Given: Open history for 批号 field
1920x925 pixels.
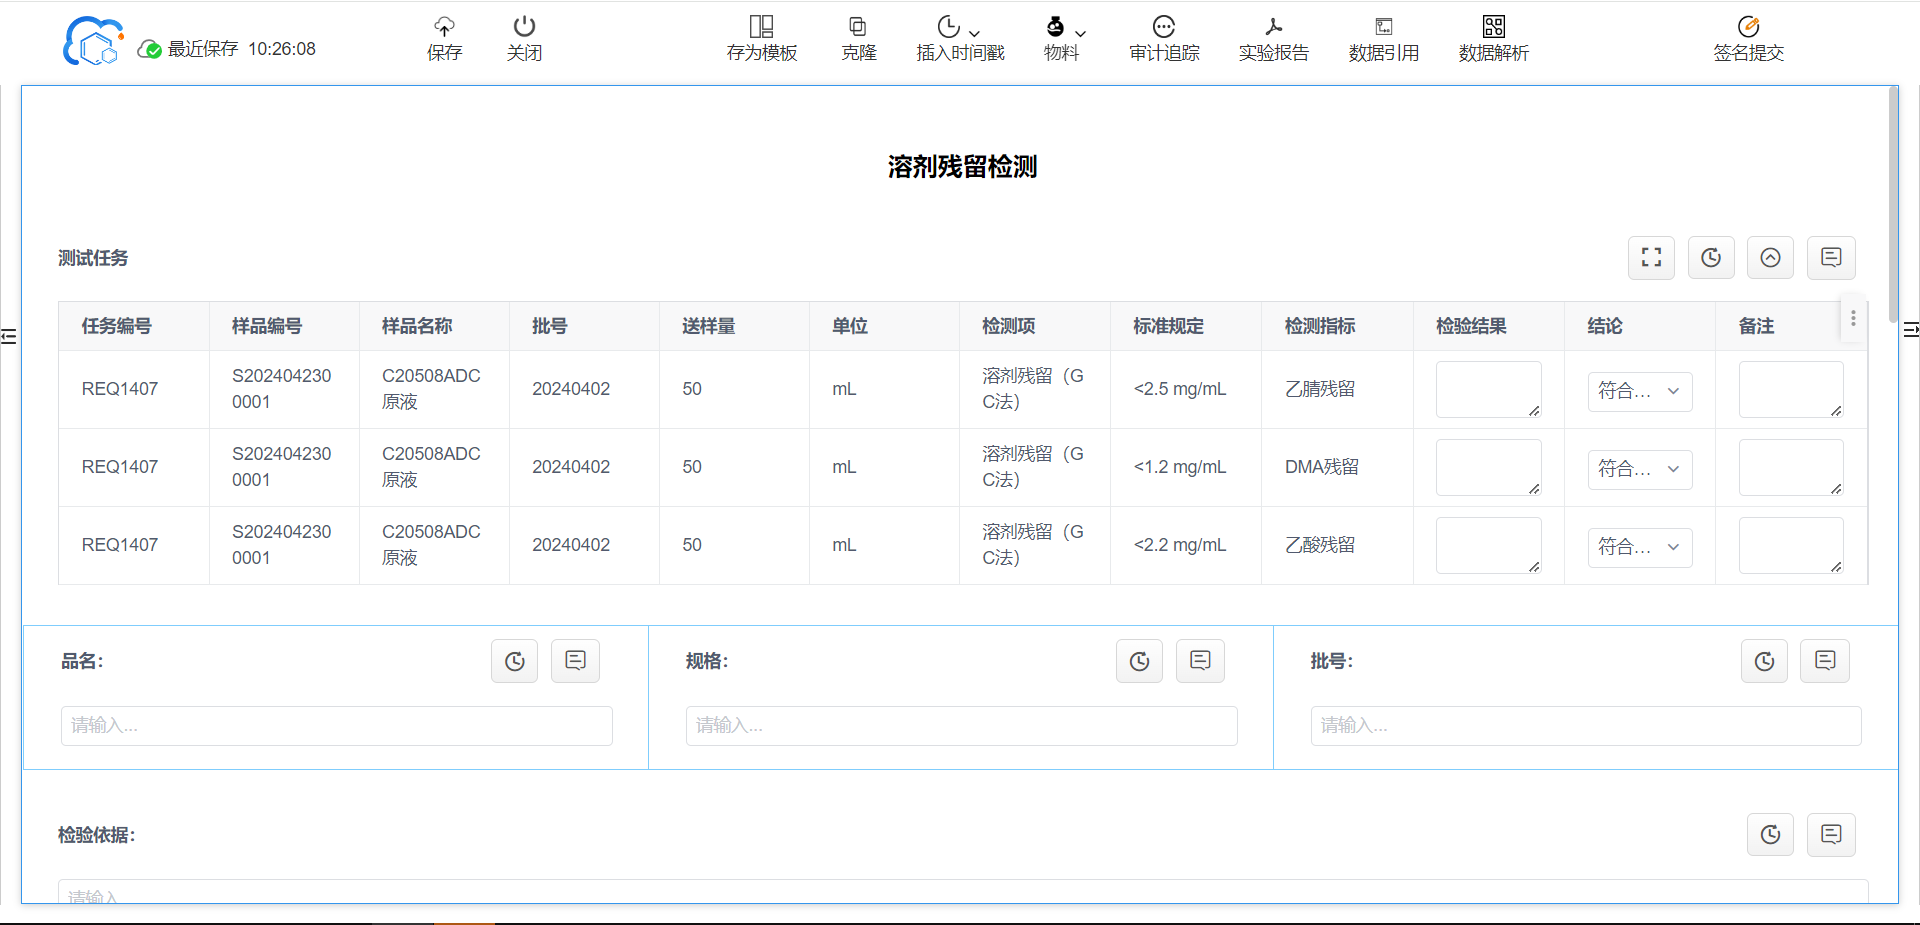Looking at the screenshot, I should point(1764,661).
